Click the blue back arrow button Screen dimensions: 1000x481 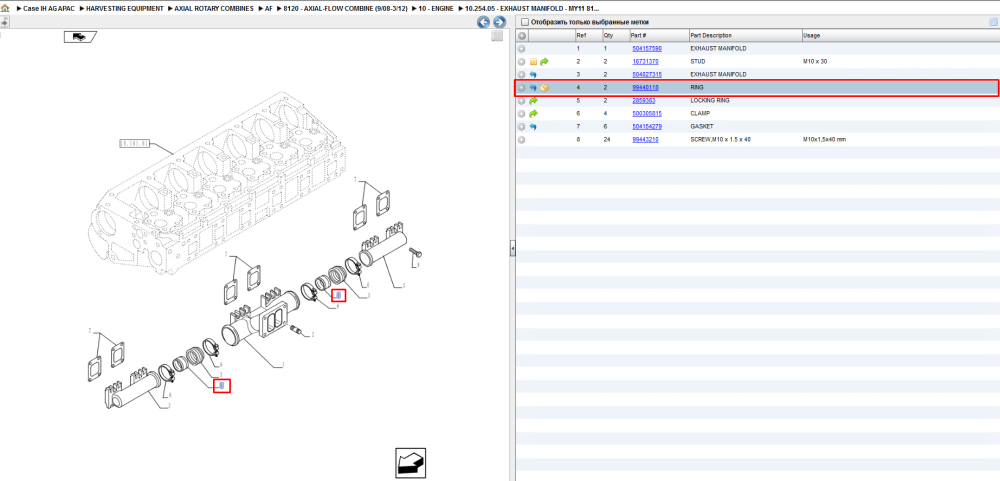(483, 22)
